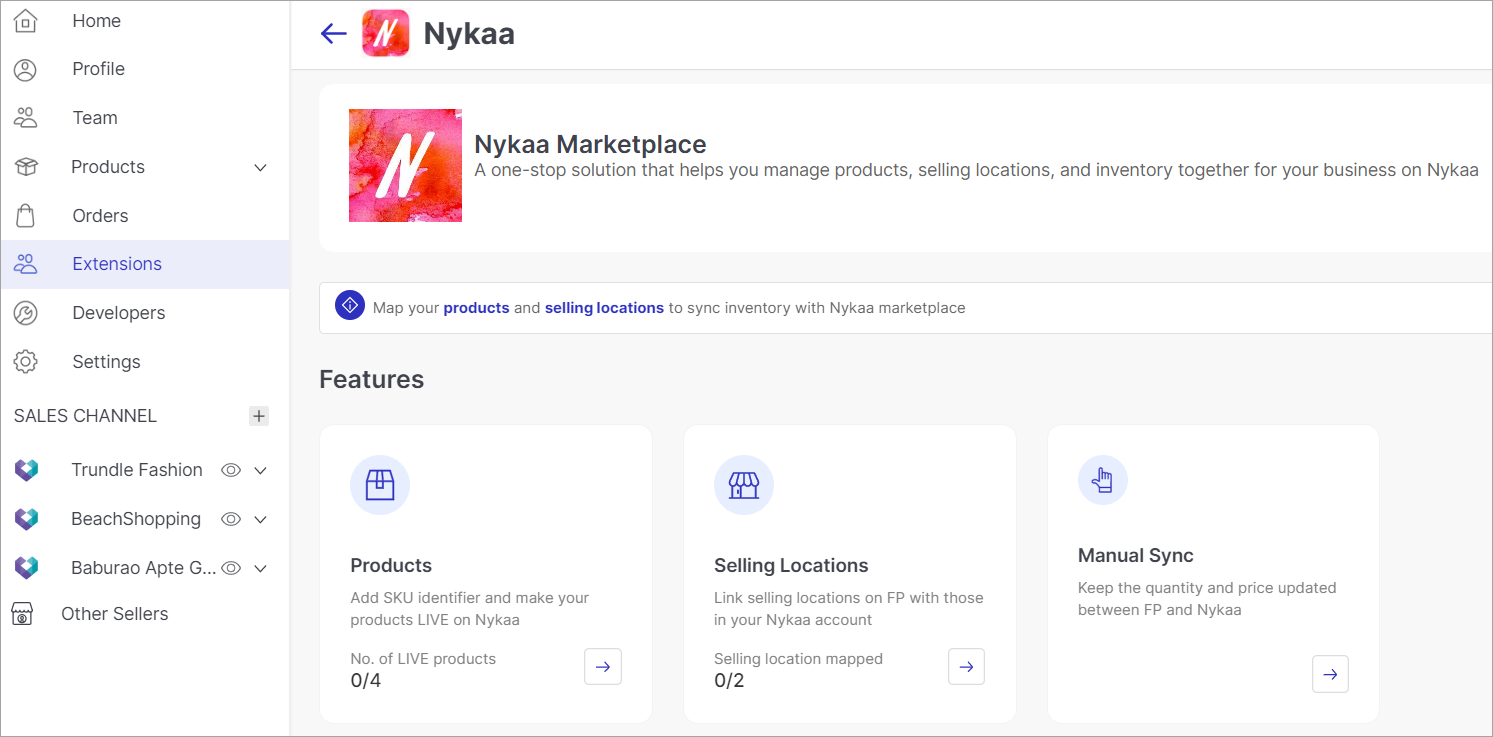Open Home from the sidebar
1493x737 pixels.
pyautogui.click(x=96, y=20)
